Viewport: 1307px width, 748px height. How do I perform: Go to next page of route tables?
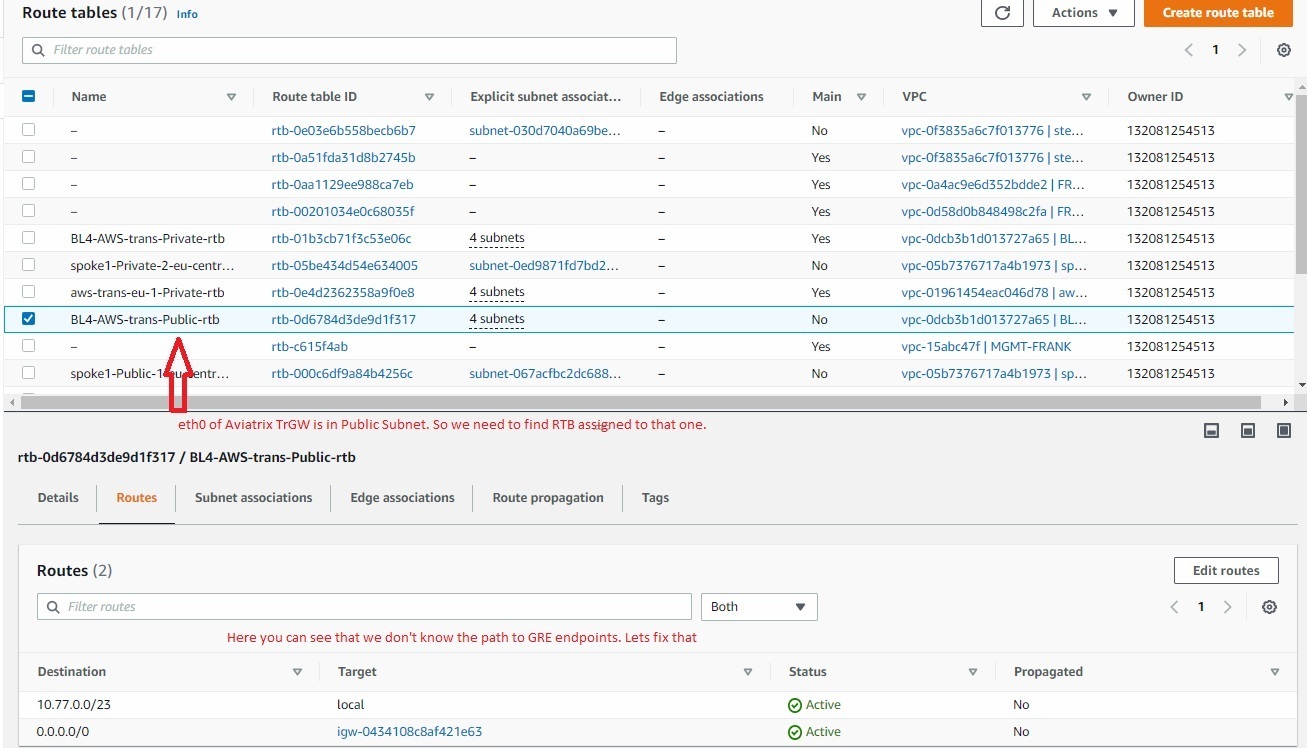(1242, 50)
